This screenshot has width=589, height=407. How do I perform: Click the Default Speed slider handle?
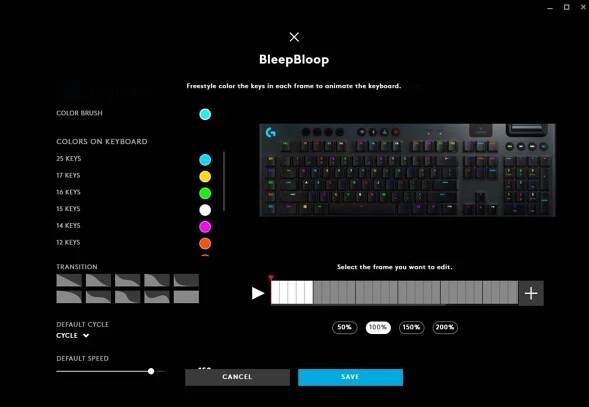tap(151, 371)
